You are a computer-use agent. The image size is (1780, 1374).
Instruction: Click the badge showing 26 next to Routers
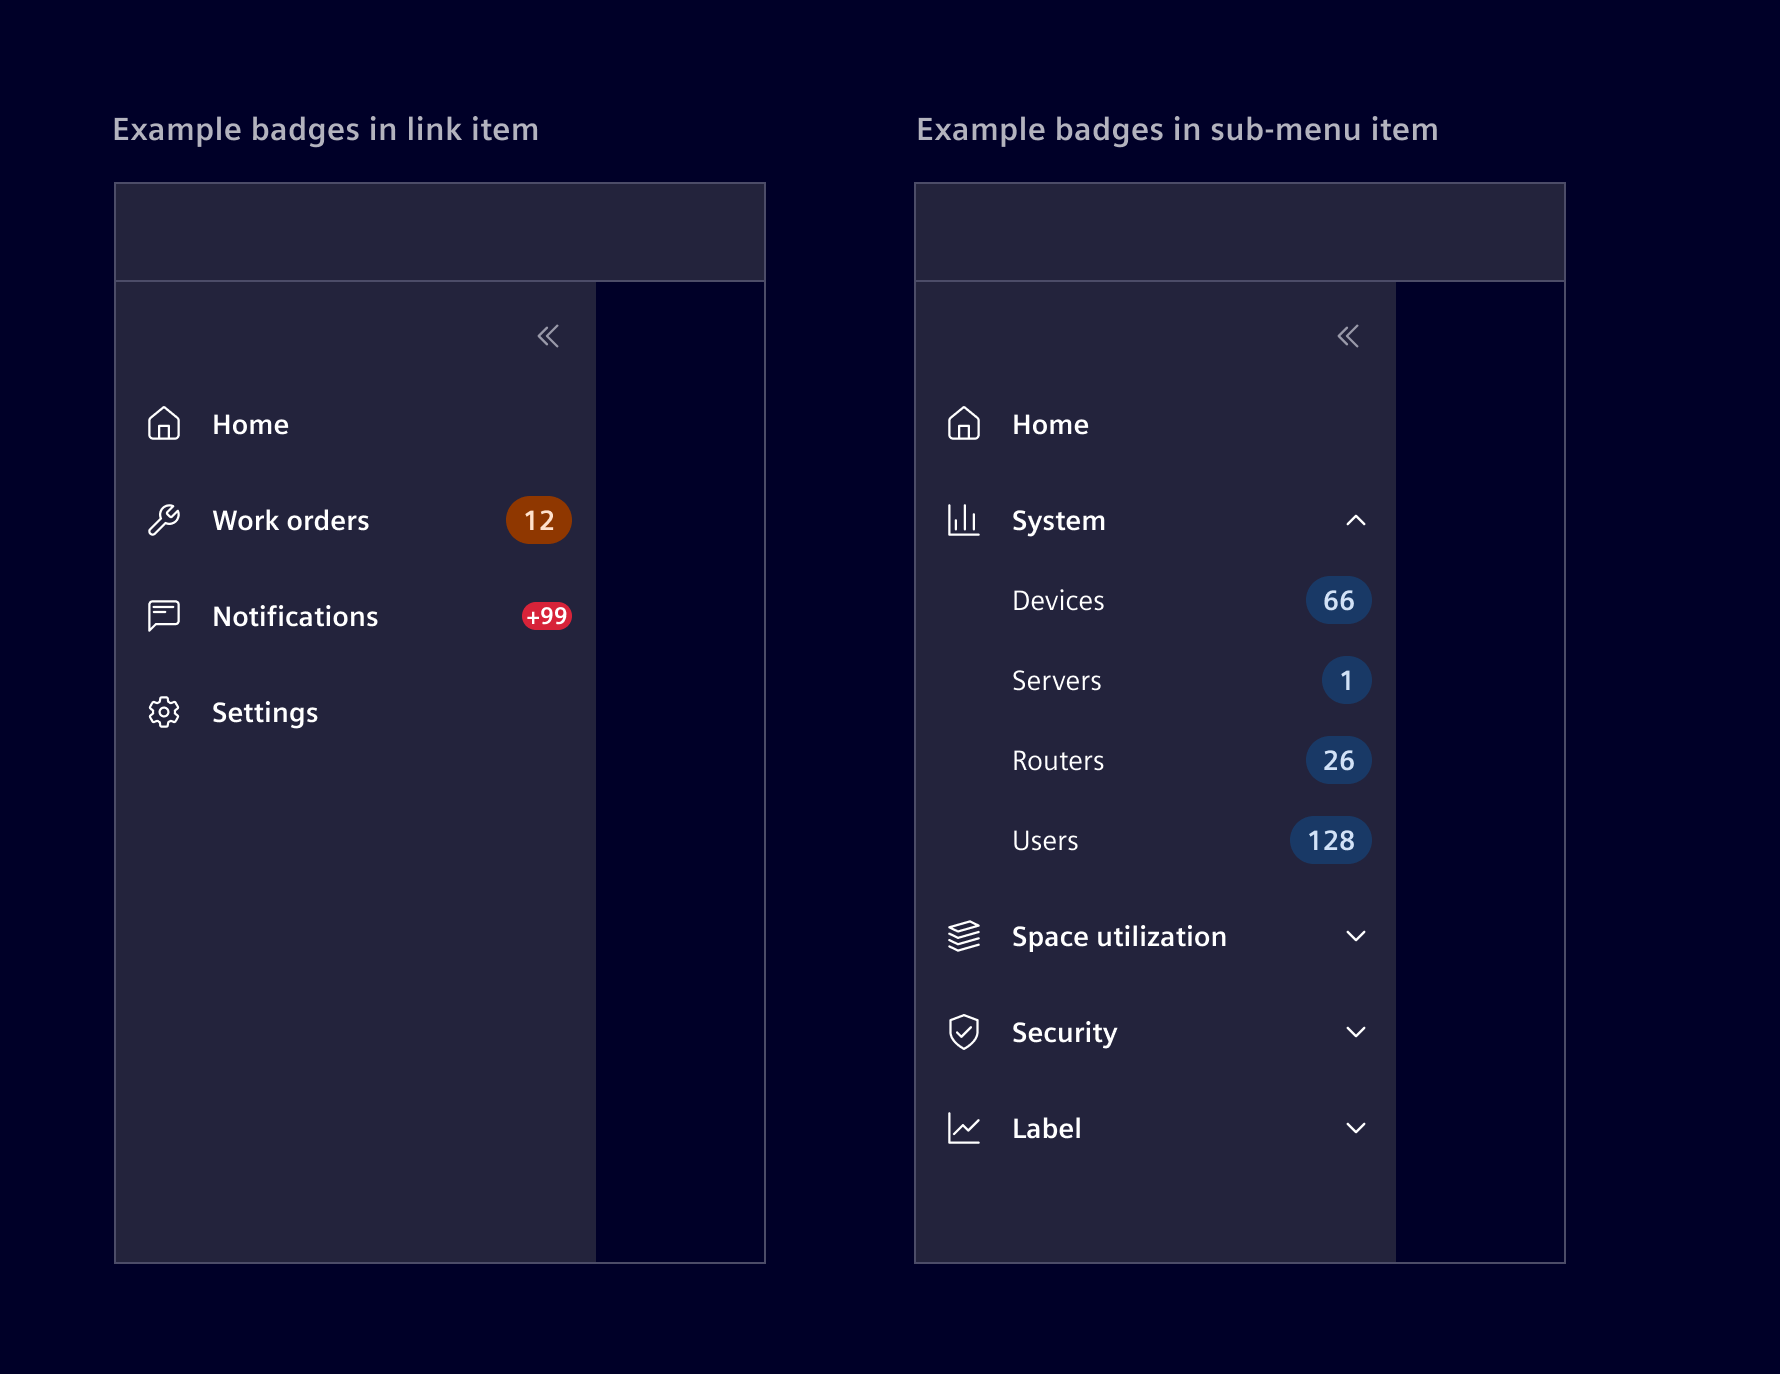tap(1337, 760)
